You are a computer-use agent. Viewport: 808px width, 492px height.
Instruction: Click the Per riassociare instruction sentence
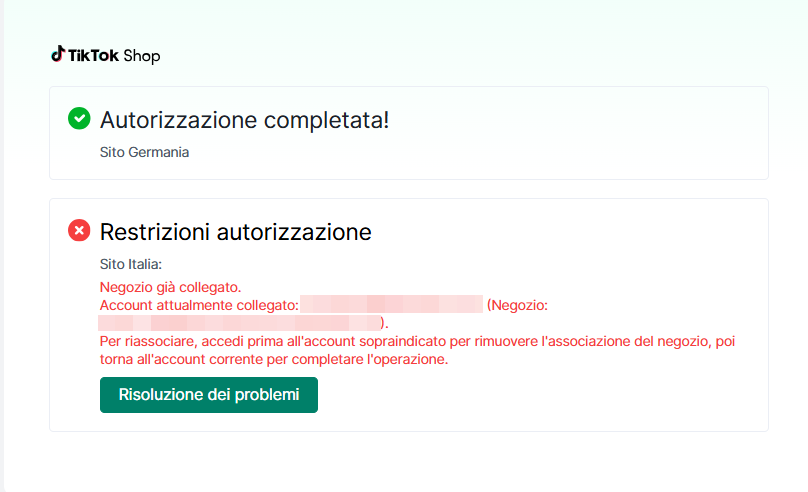click(418, 342)
